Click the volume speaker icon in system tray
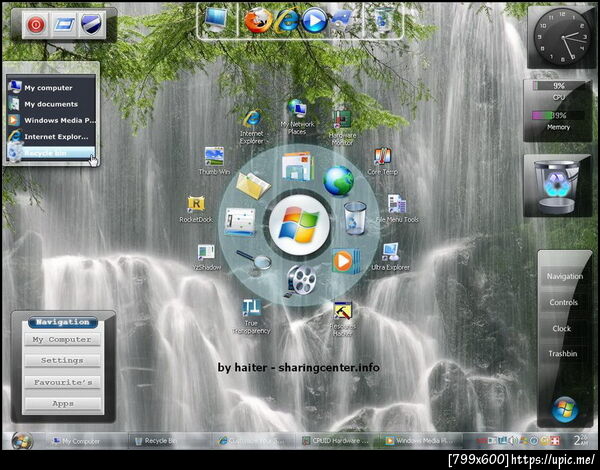Image resolution: width=600 pixels, height=470 pixels. point(513,441)
